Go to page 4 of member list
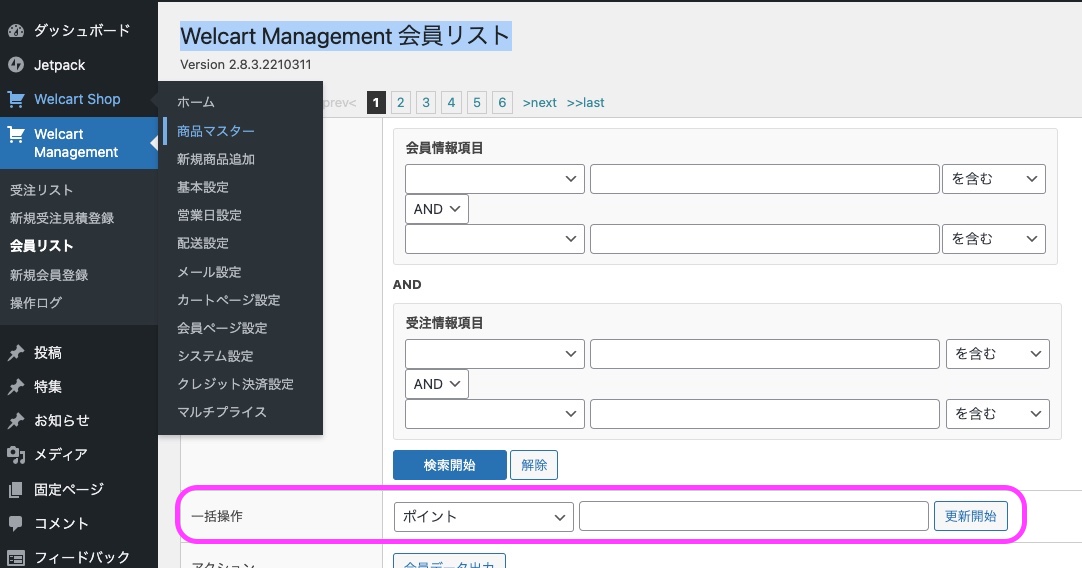The height and width of the screenshot is (568, 1082). (451, 103)
